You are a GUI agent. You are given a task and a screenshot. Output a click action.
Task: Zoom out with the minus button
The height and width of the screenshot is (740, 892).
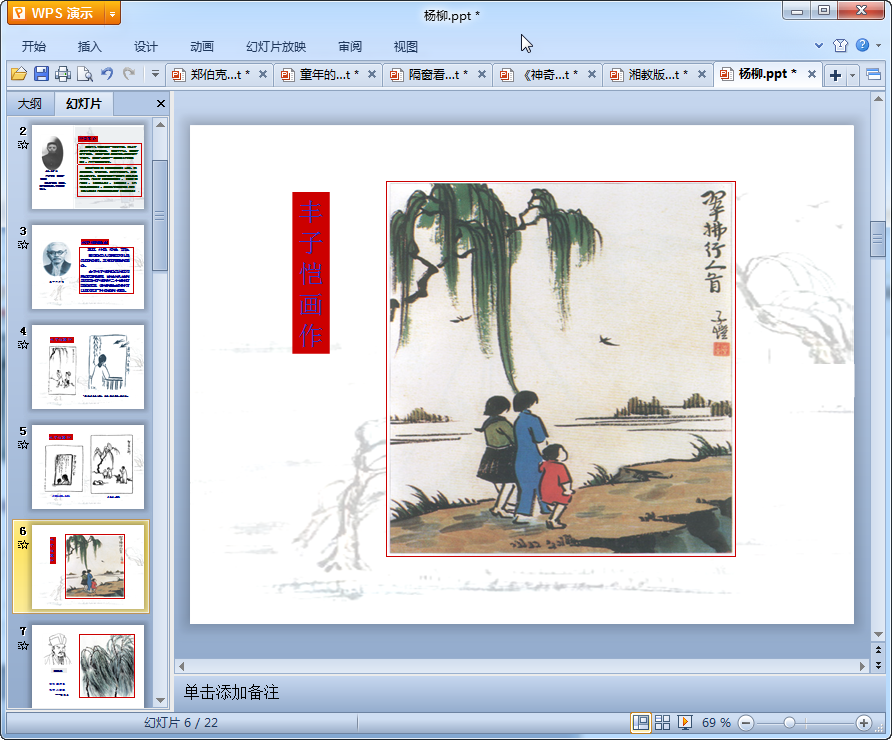tap(746, 723)
